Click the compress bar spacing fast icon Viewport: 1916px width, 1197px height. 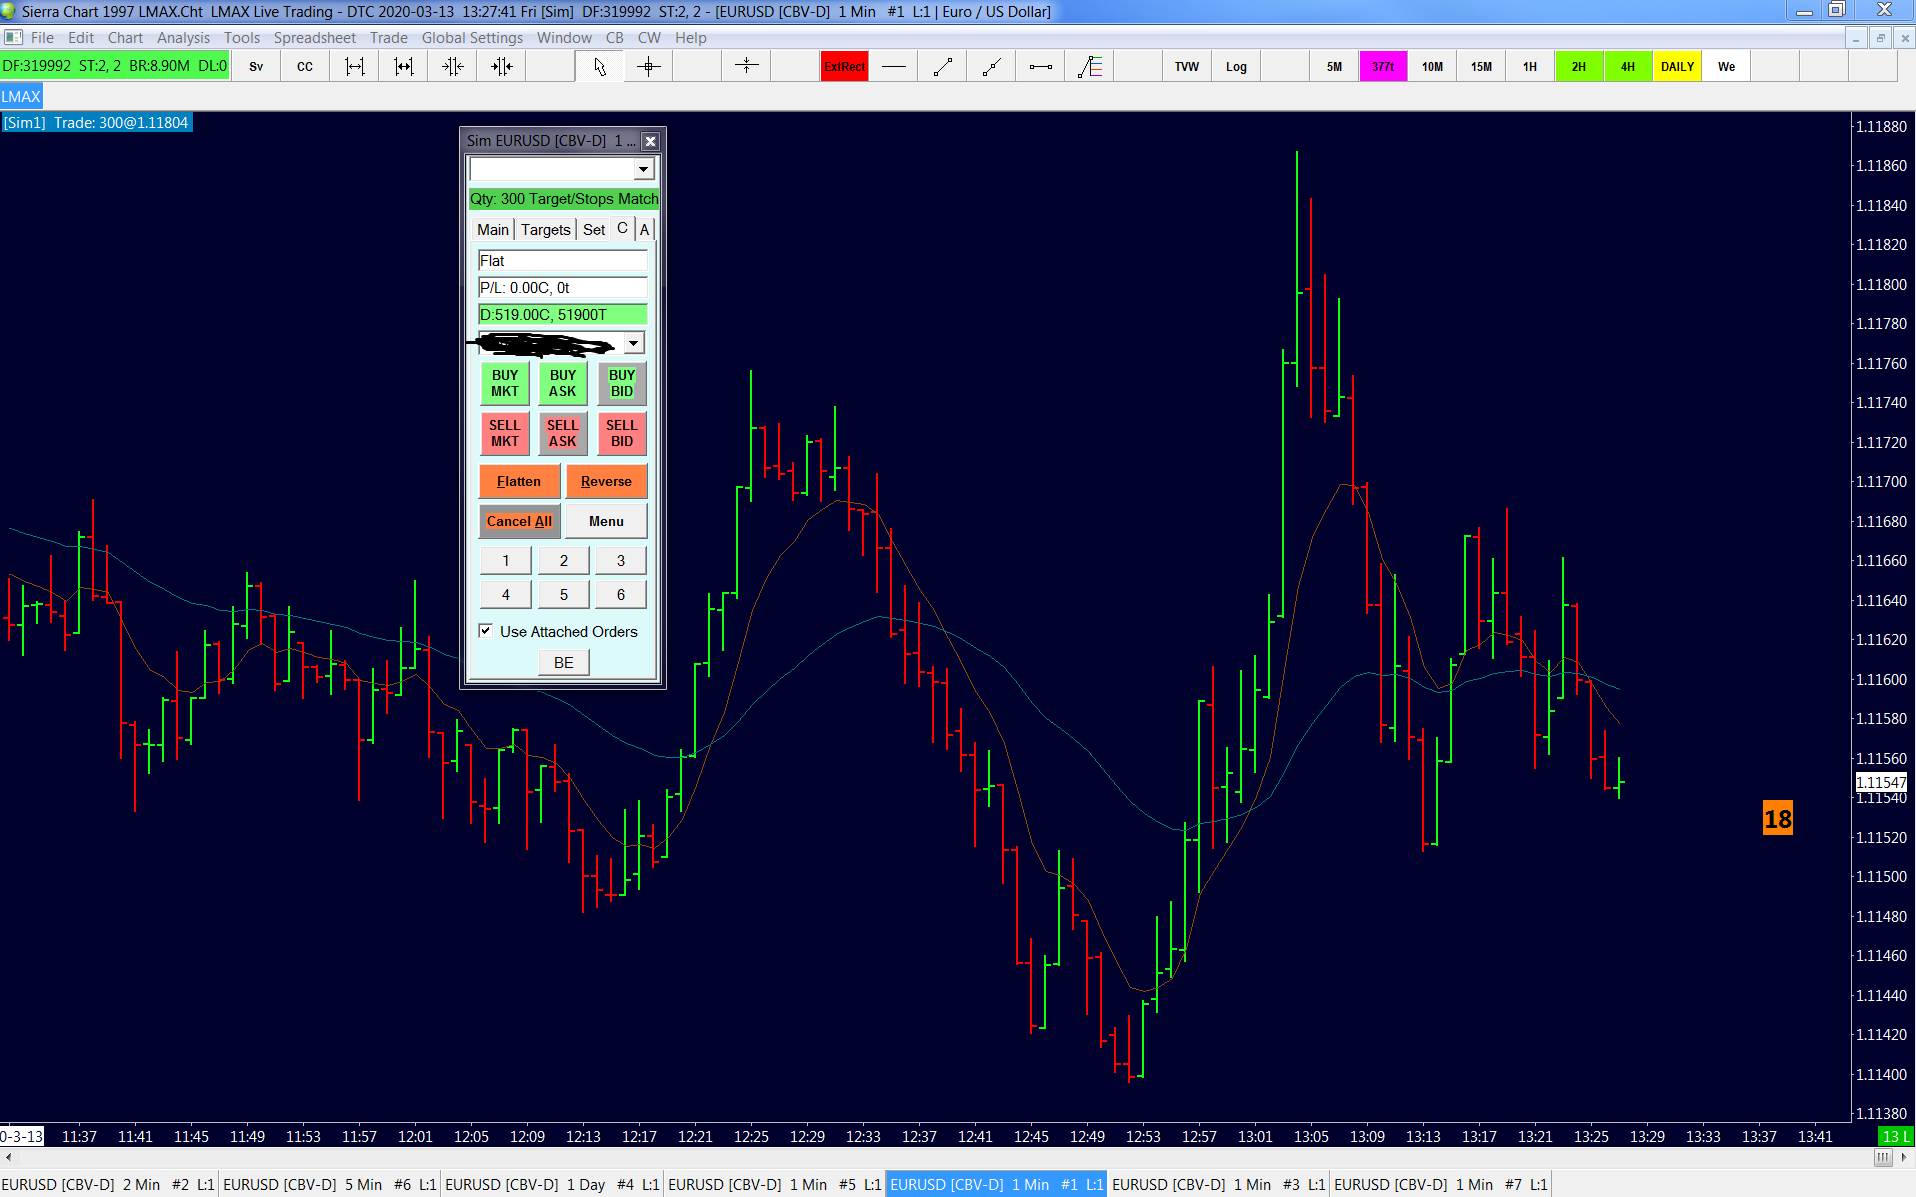point(501,67)
